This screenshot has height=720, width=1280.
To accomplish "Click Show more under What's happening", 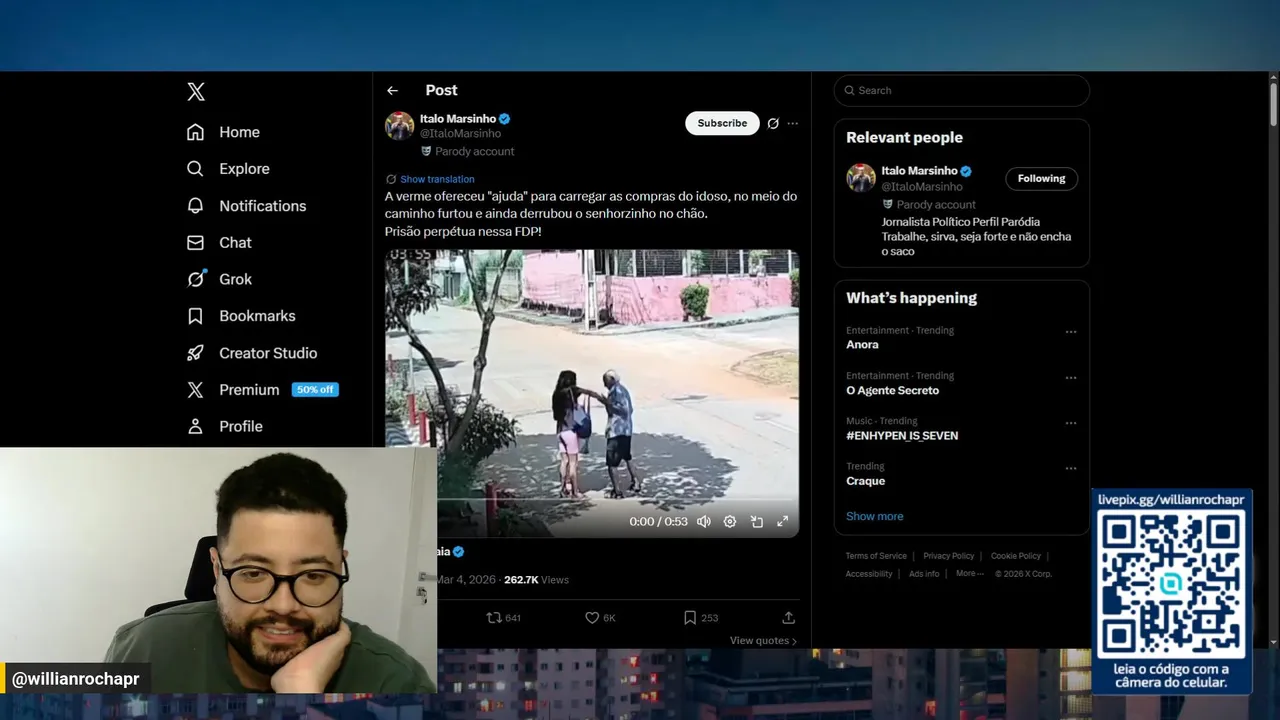I will (x=874, y=516).
